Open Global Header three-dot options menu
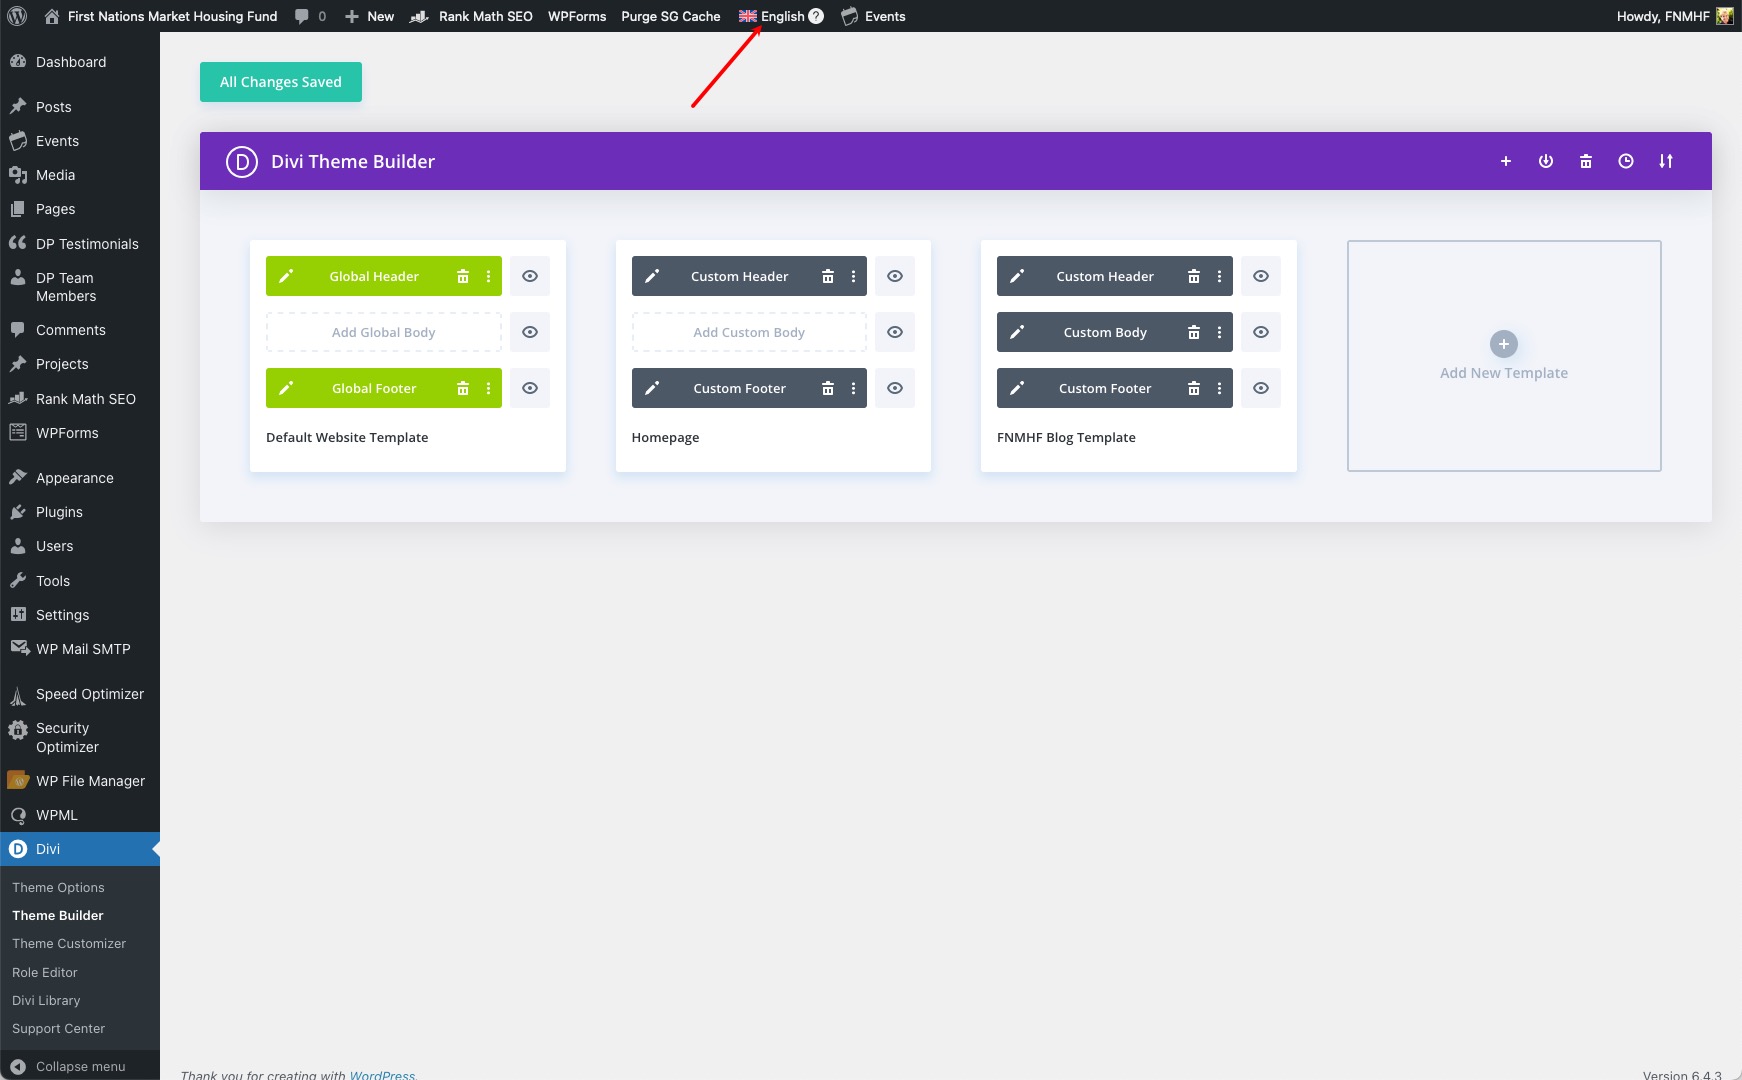The image size is (1742, 1080). pyautogui.click(x=488, y=276)
